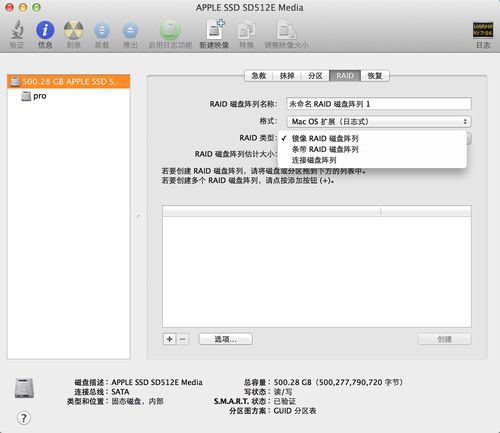This screenshot has height=433, width=500.
Task: Click the RAID members list column header
Action: (317, 211)
